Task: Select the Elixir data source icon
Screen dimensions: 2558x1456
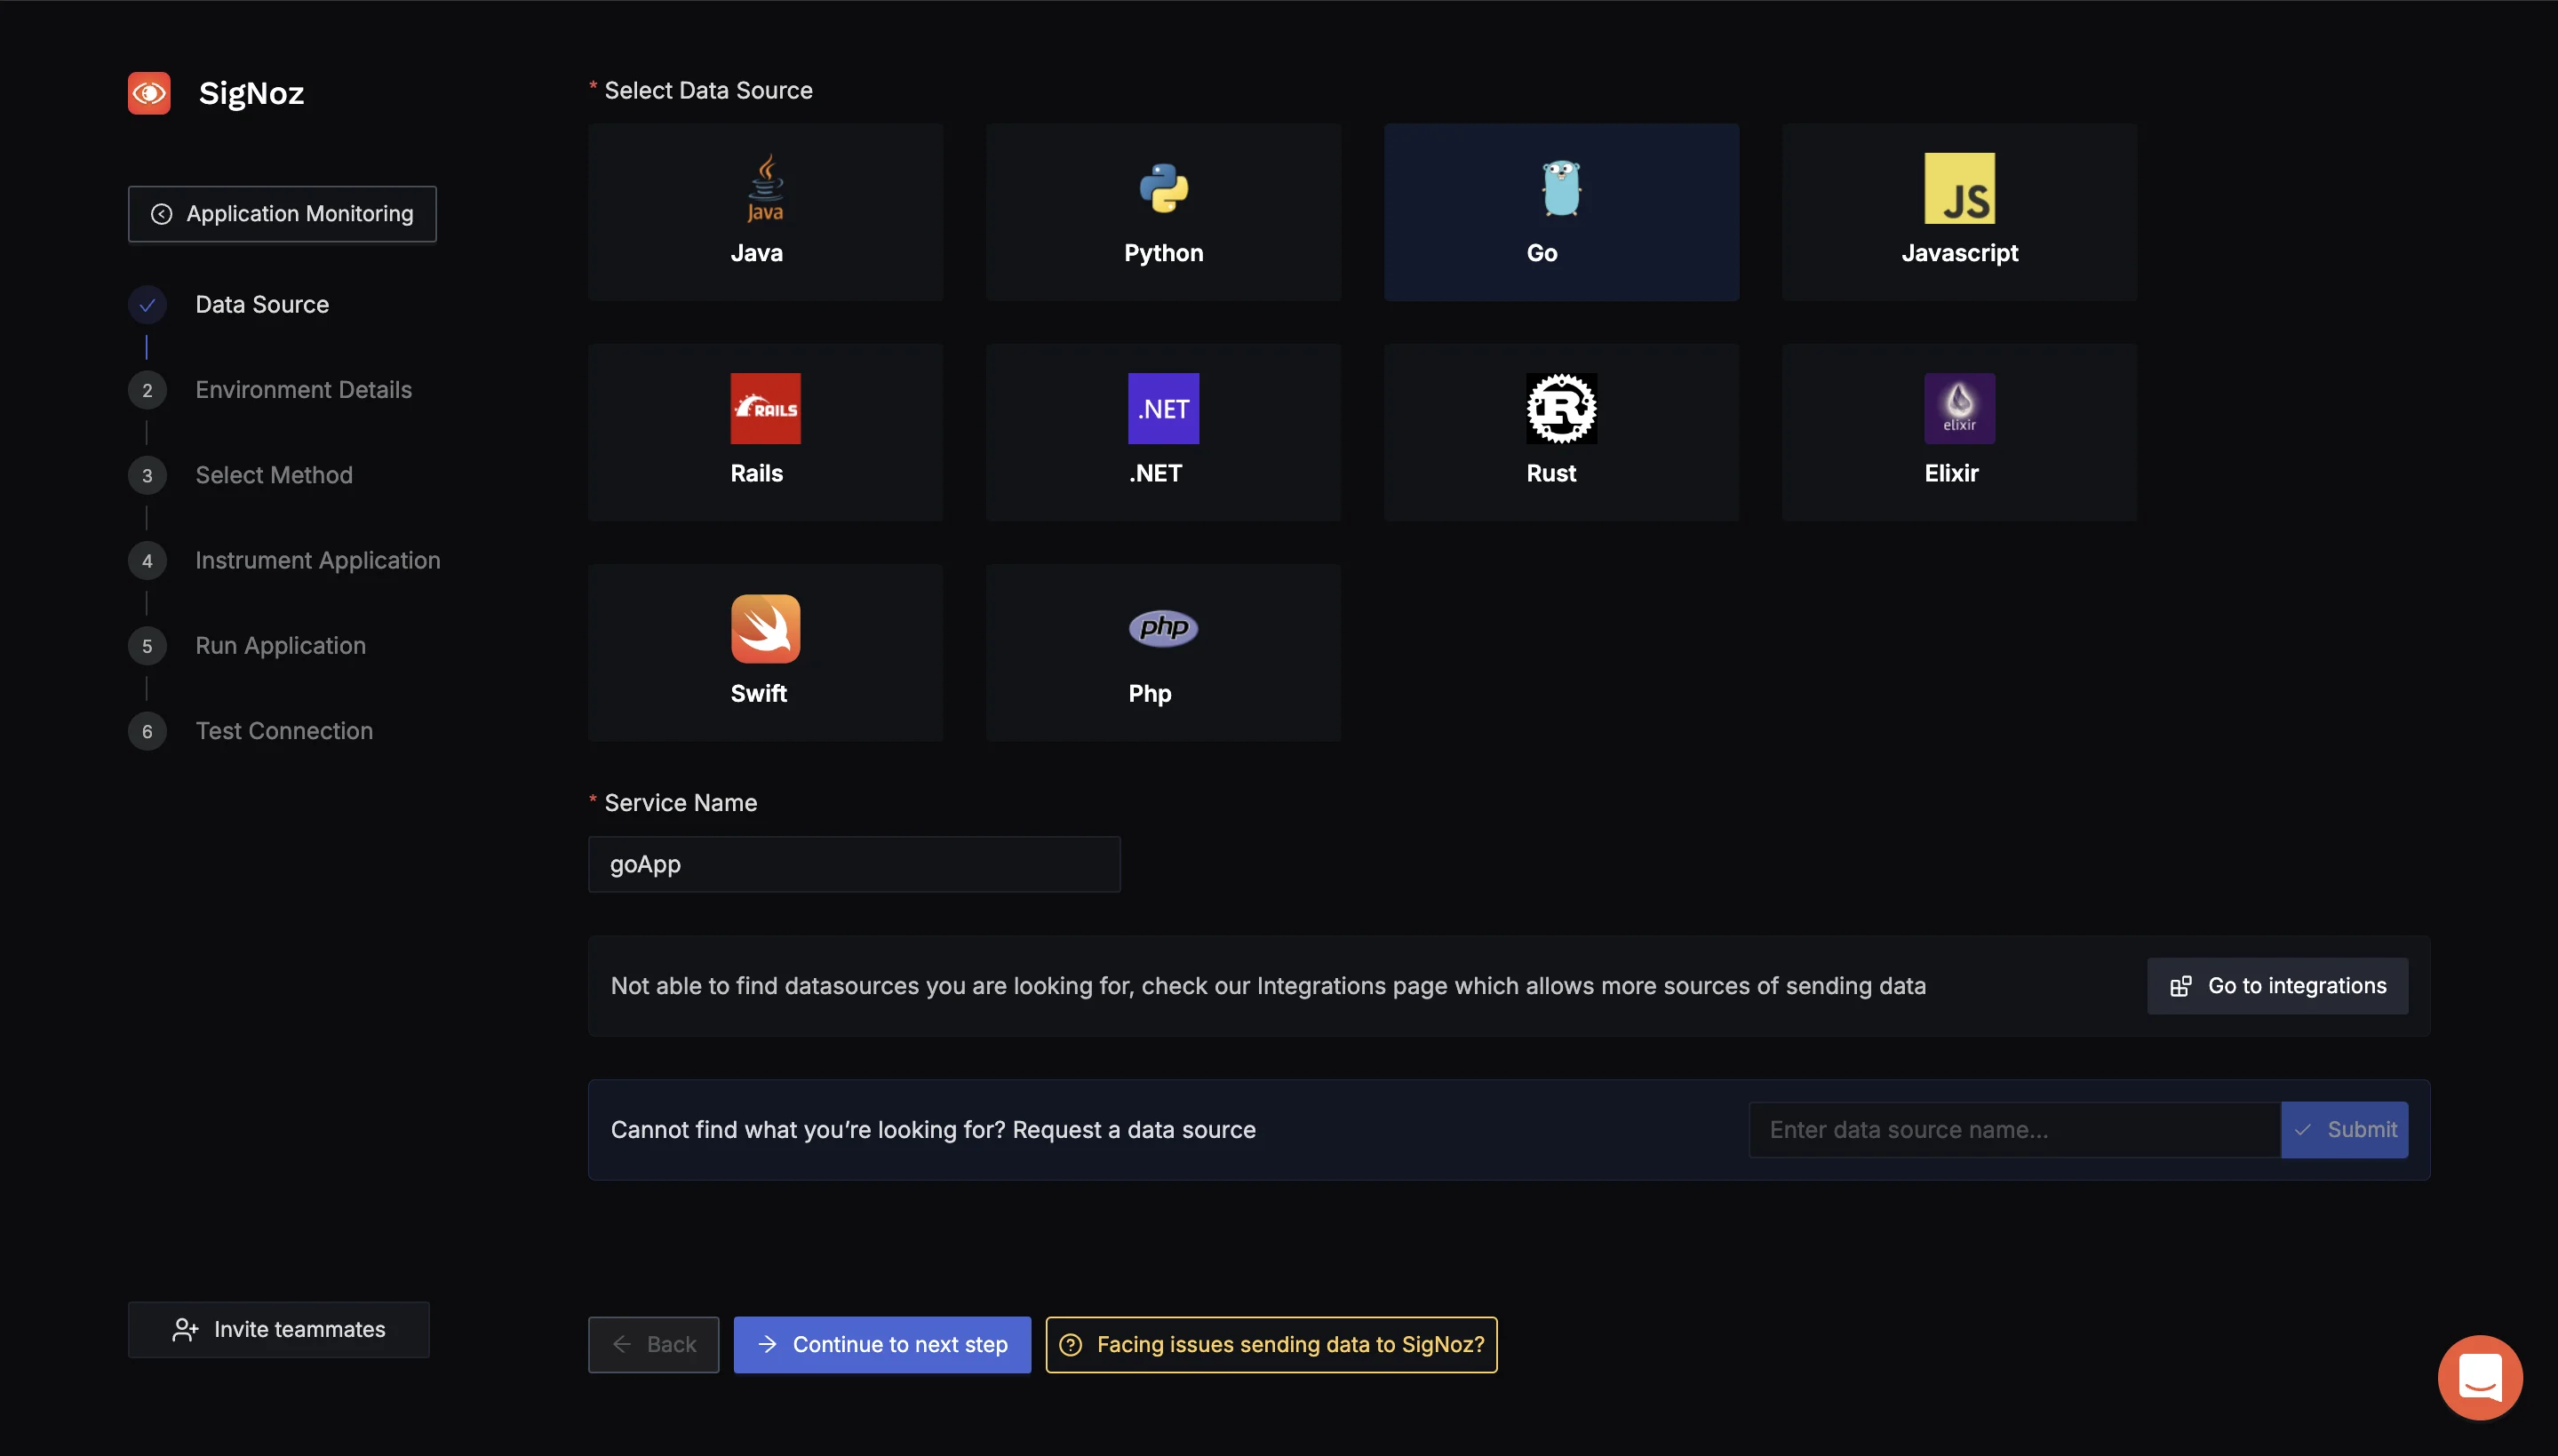Action: 1959,408
